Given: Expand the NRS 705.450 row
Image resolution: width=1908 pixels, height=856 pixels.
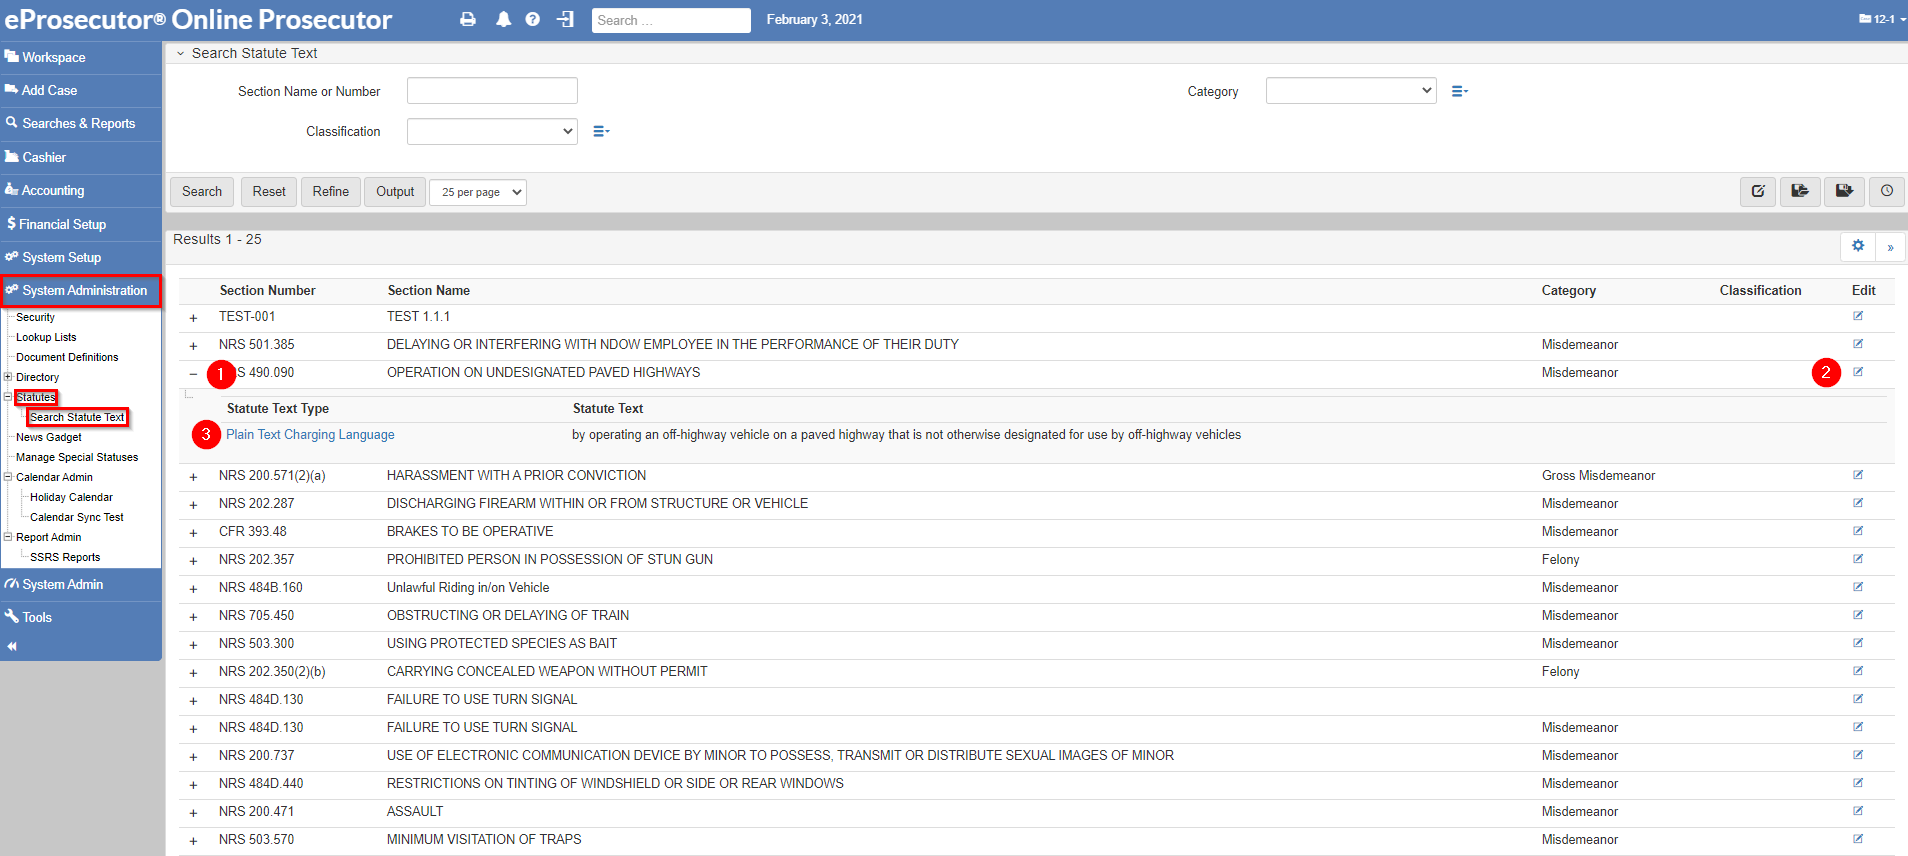Looking at the screenshot, I should click(193, 617).
